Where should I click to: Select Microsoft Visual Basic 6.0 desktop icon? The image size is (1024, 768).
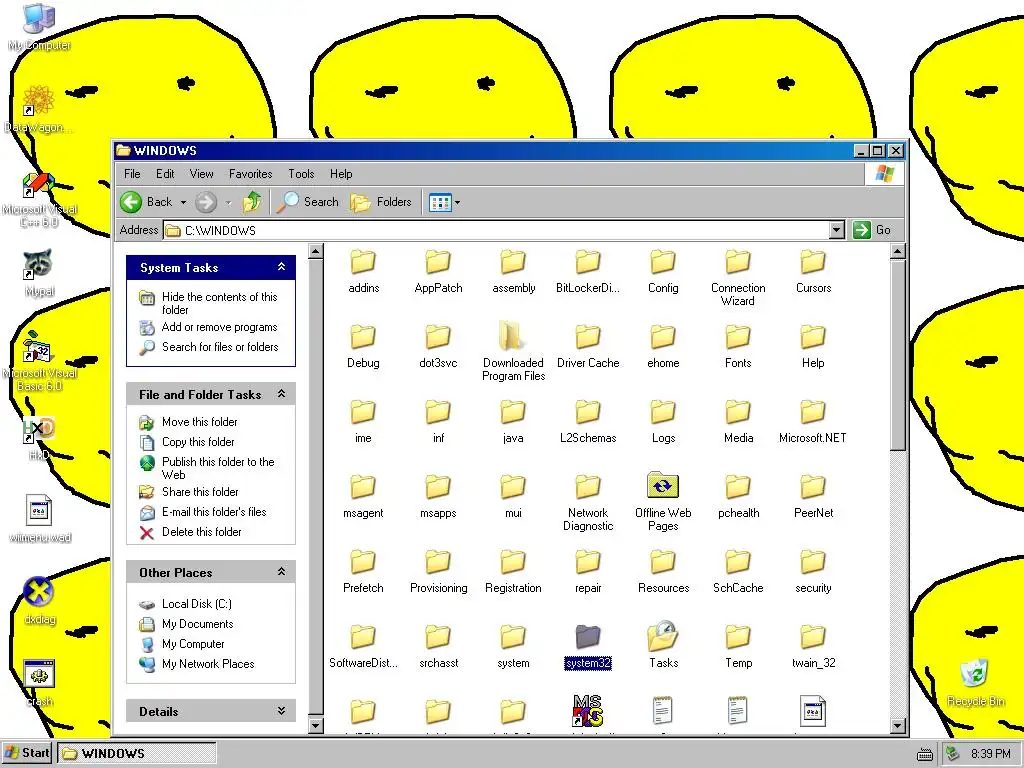(x=39, y=360)
